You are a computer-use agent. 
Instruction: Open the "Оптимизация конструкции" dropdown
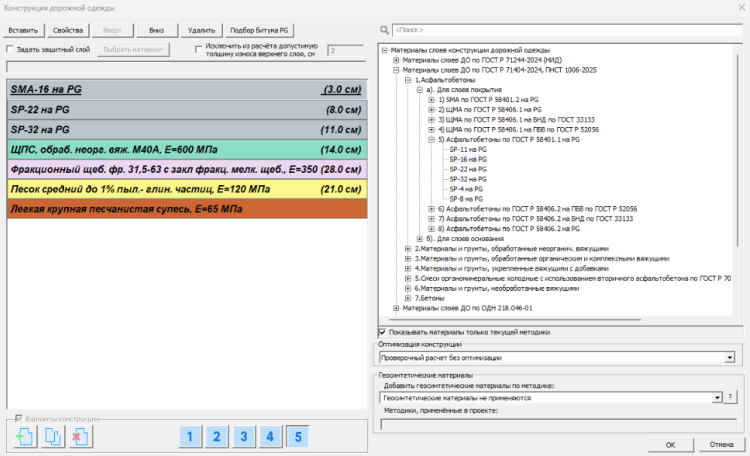(730, 357)
